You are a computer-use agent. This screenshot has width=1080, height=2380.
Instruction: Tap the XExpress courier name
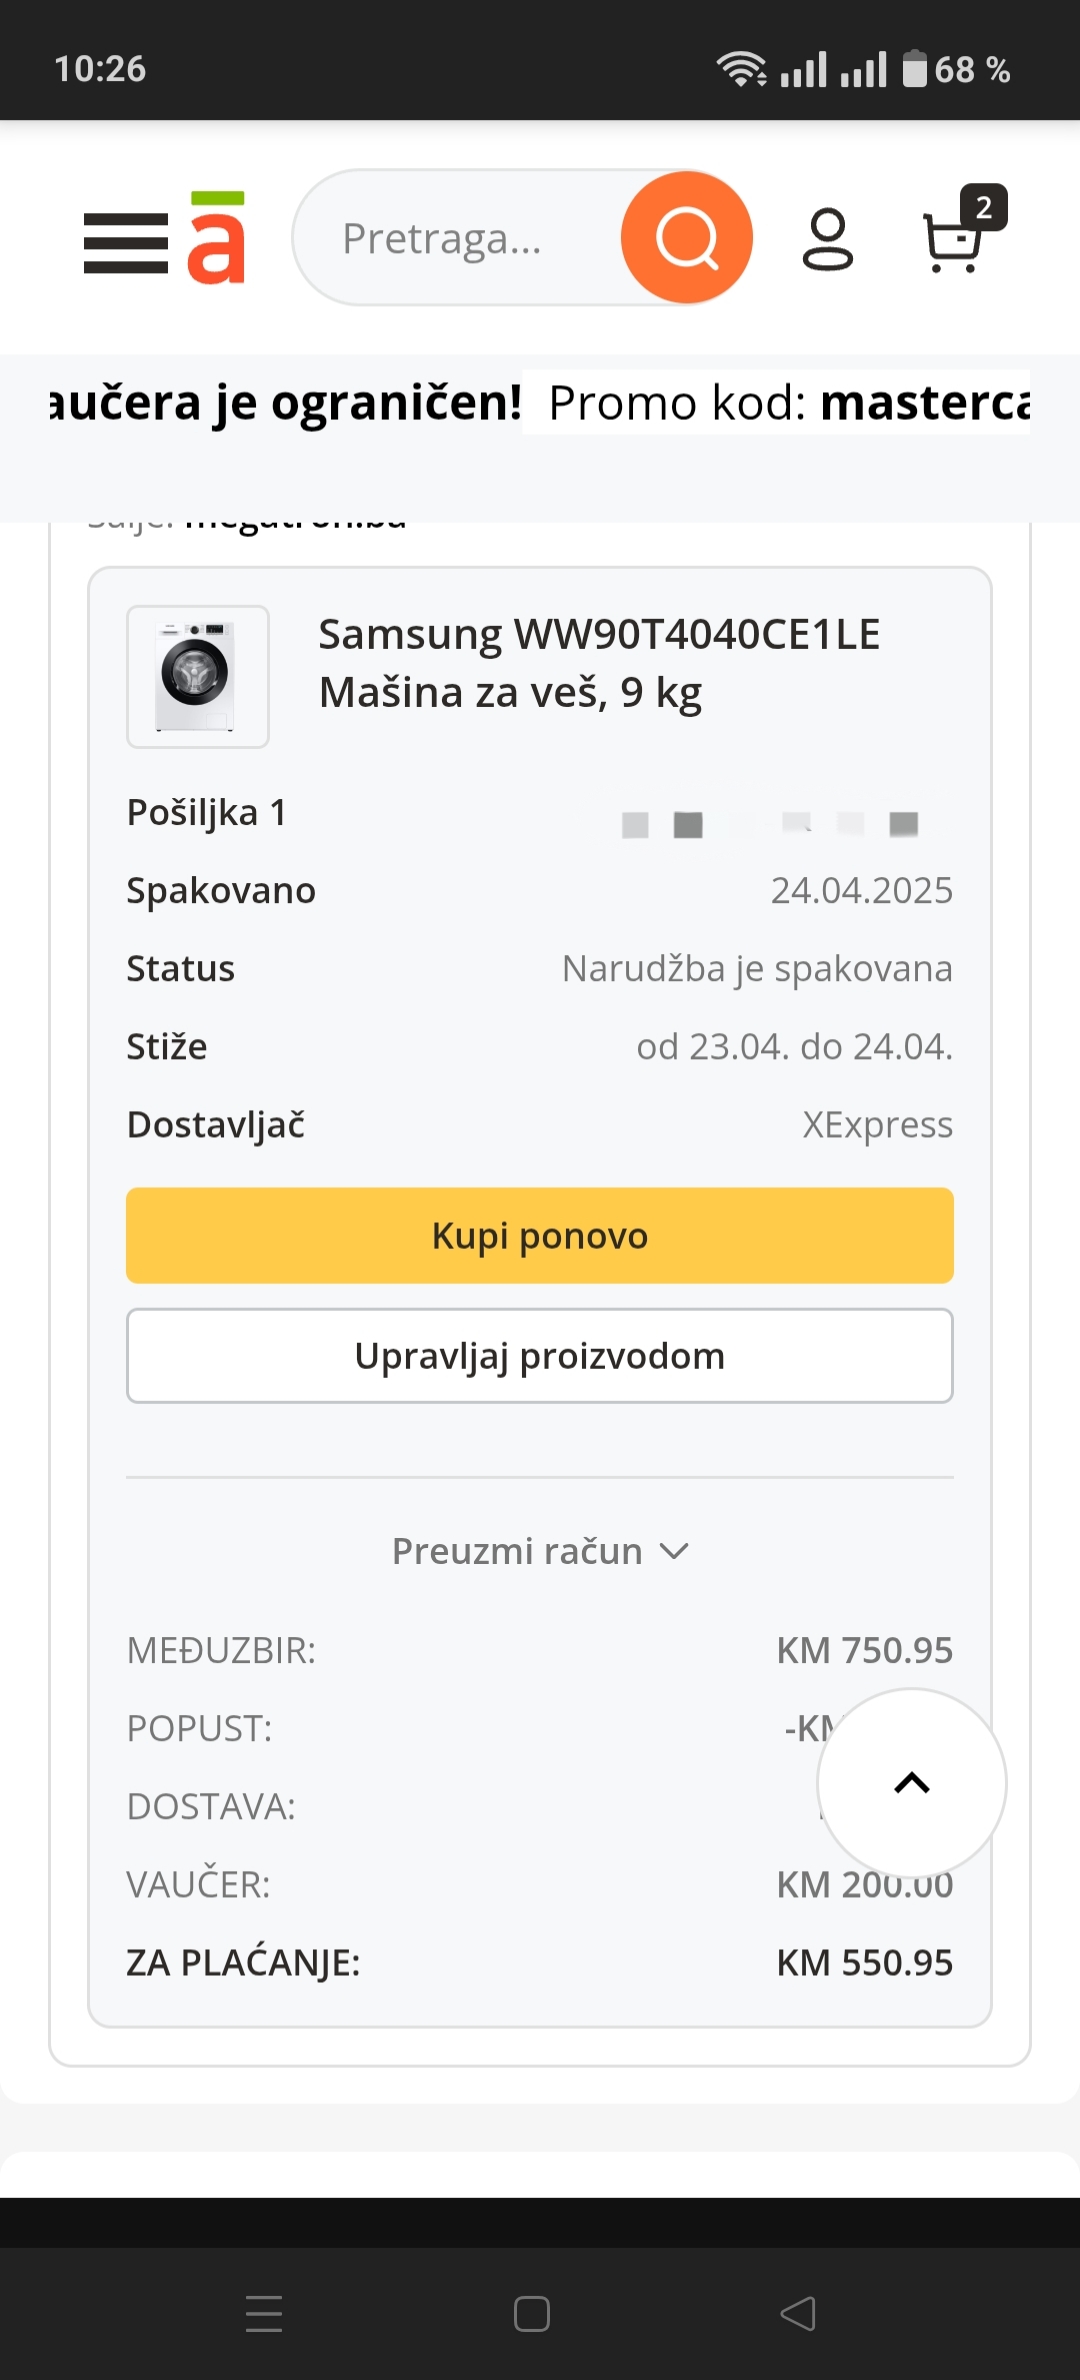pyautogui.click(x=877, y=1125)
